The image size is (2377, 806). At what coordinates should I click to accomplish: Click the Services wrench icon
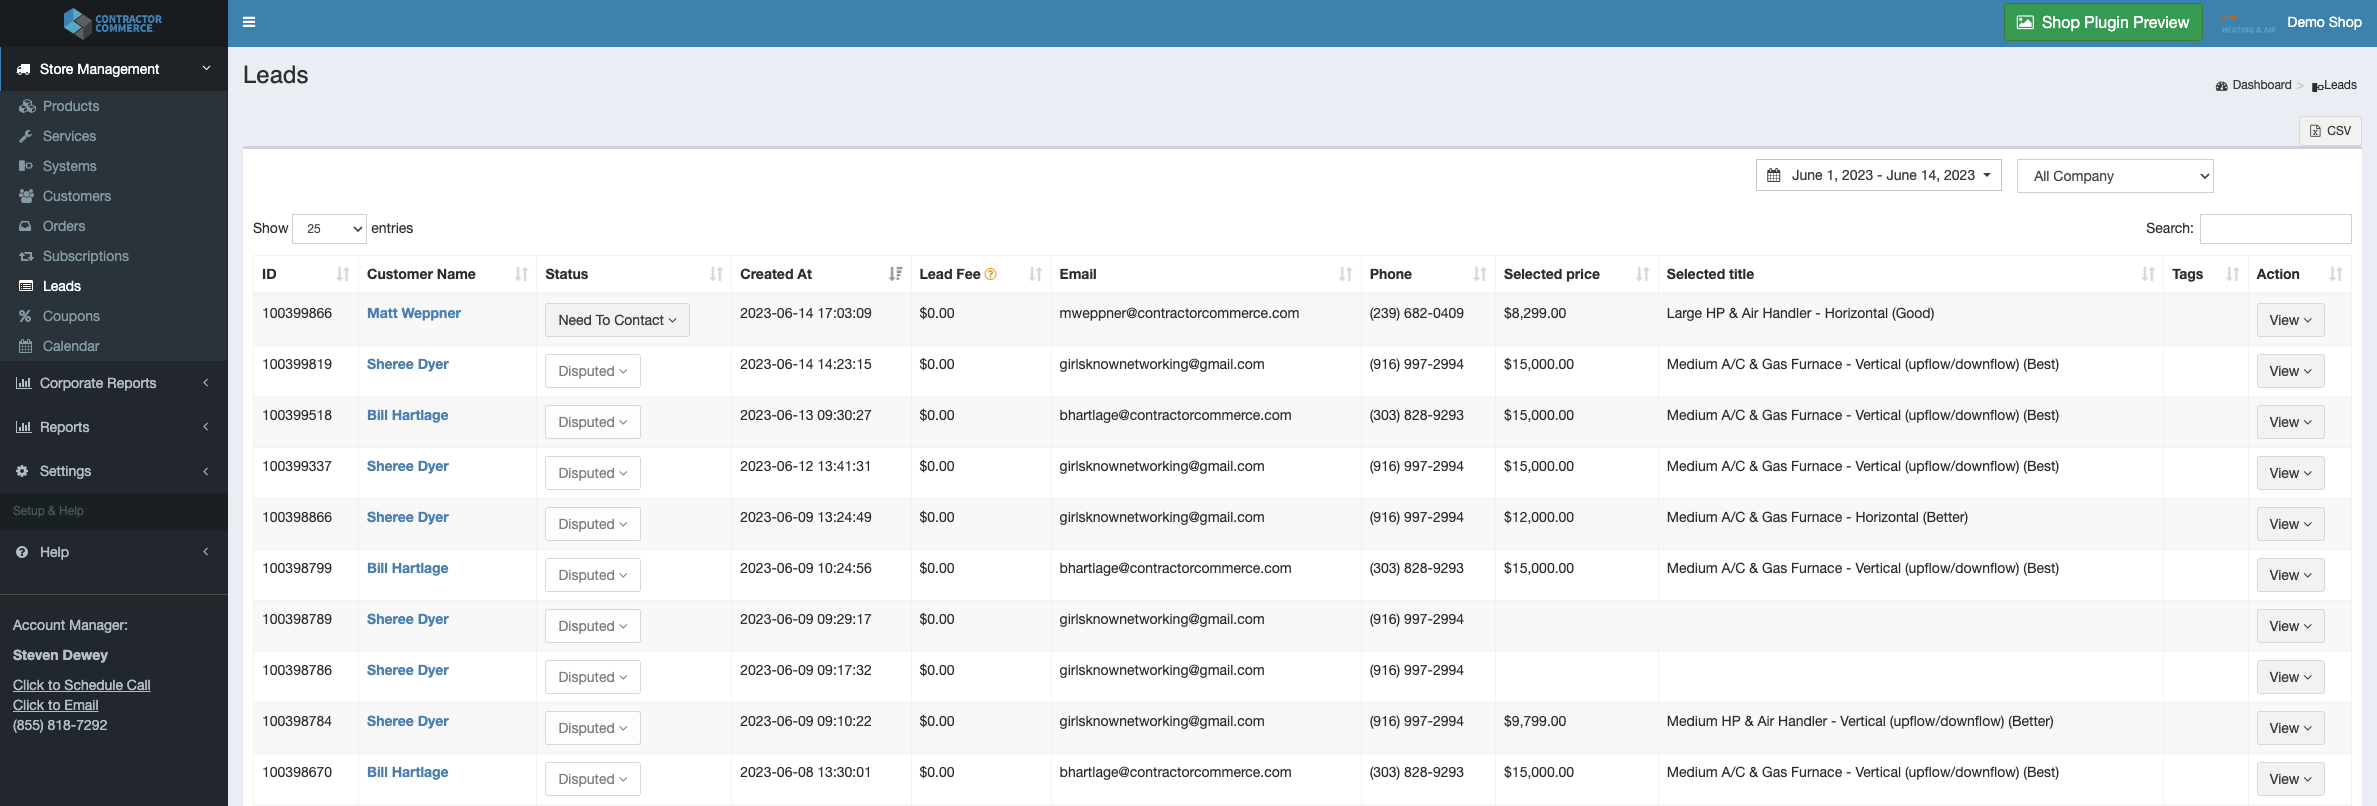point(26,136)
